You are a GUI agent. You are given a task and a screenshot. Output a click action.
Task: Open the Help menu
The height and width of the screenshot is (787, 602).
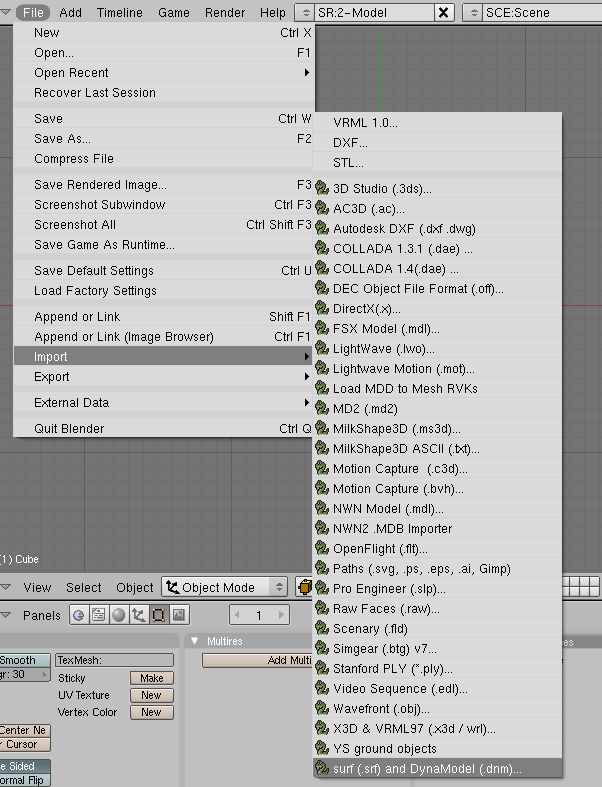[273, 13]
